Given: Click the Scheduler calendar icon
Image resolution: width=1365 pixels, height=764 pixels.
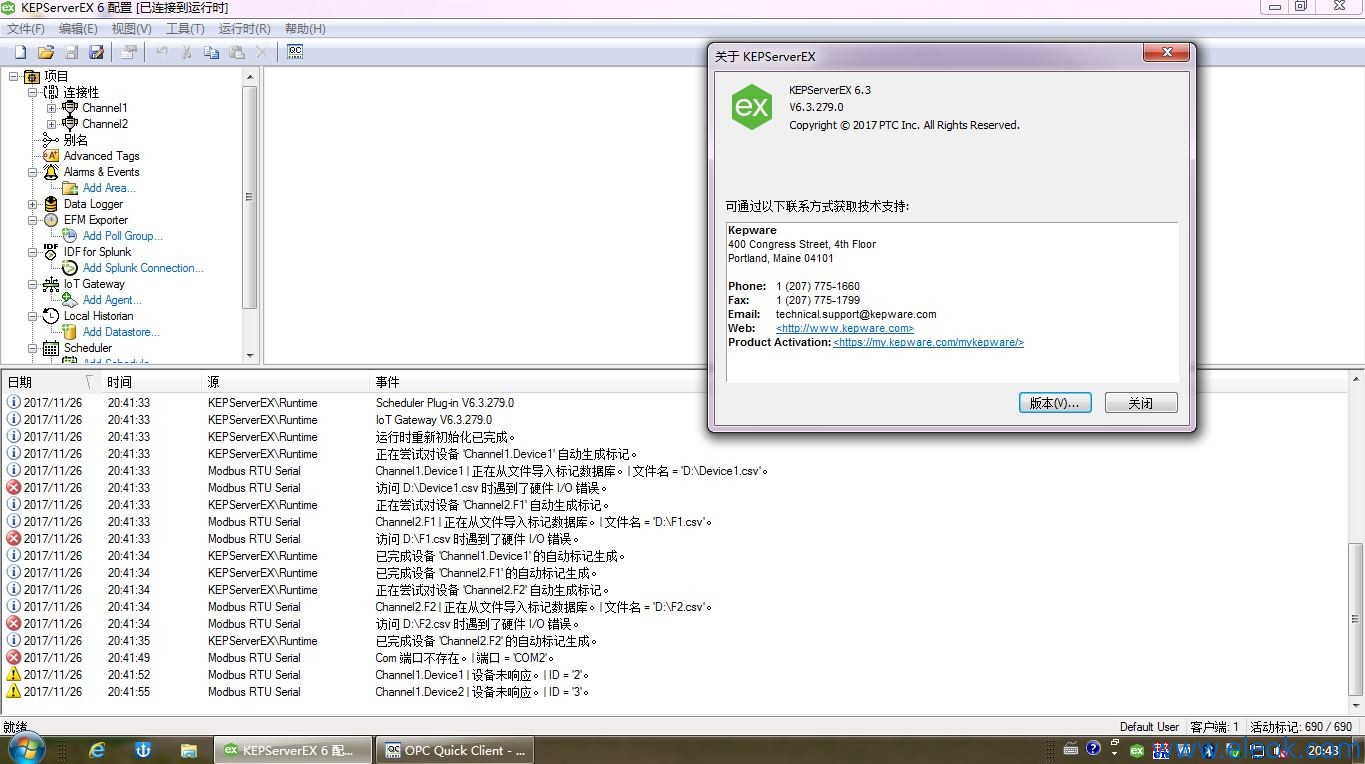Looking at the screenshot, I should 51,348.
